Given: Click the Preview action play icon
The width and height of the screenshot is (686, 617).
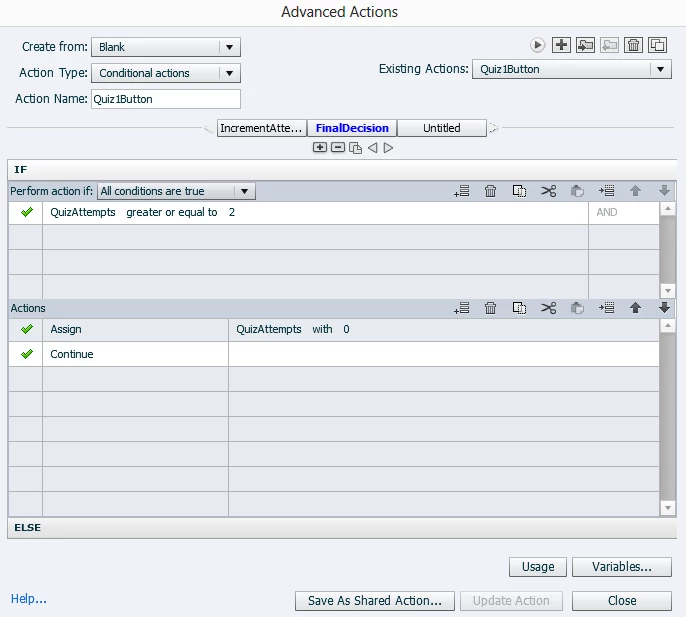Looking at the screenshot, I should click(537, 45).
